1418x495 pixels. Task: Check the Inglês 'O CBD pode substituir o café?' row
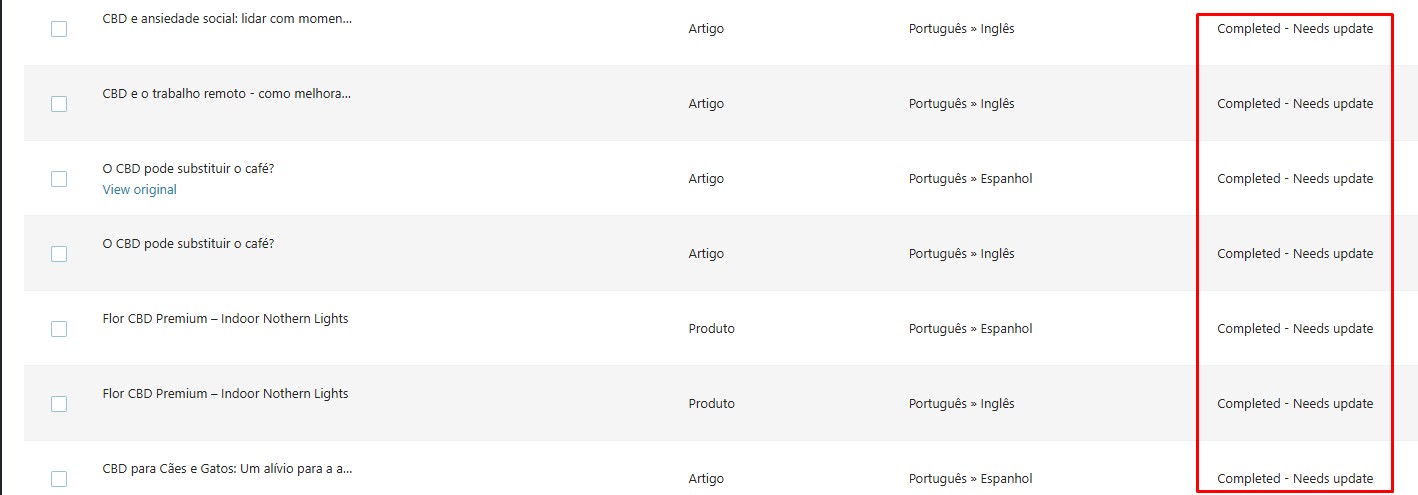pyautogui.click(x=59, y=254)
